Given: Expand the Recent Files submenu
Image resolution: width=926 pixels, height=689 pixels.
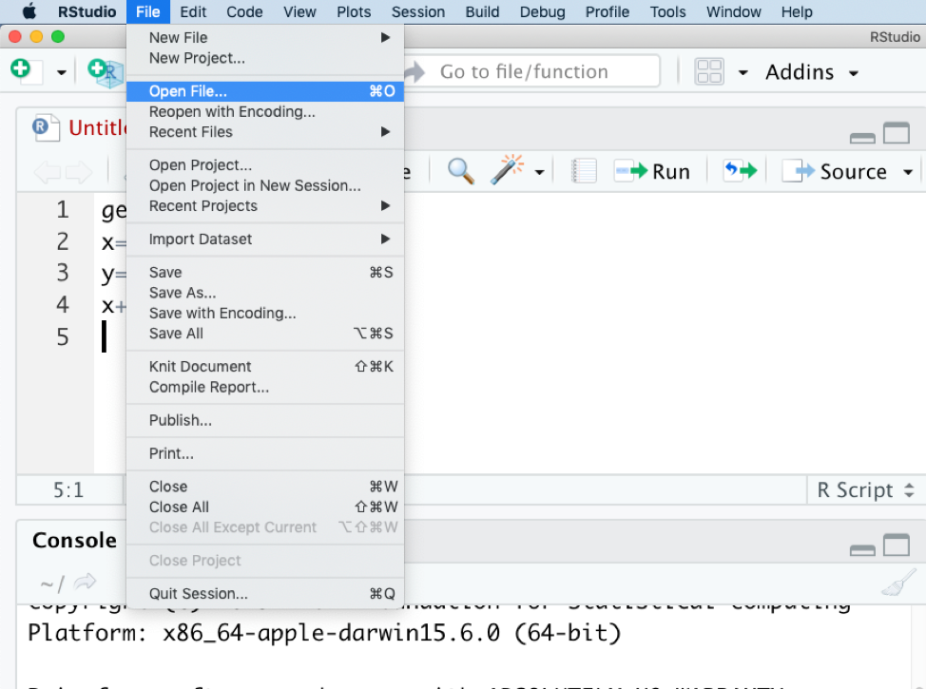Looking at the screenshot, I should click(x=265, y=132).
